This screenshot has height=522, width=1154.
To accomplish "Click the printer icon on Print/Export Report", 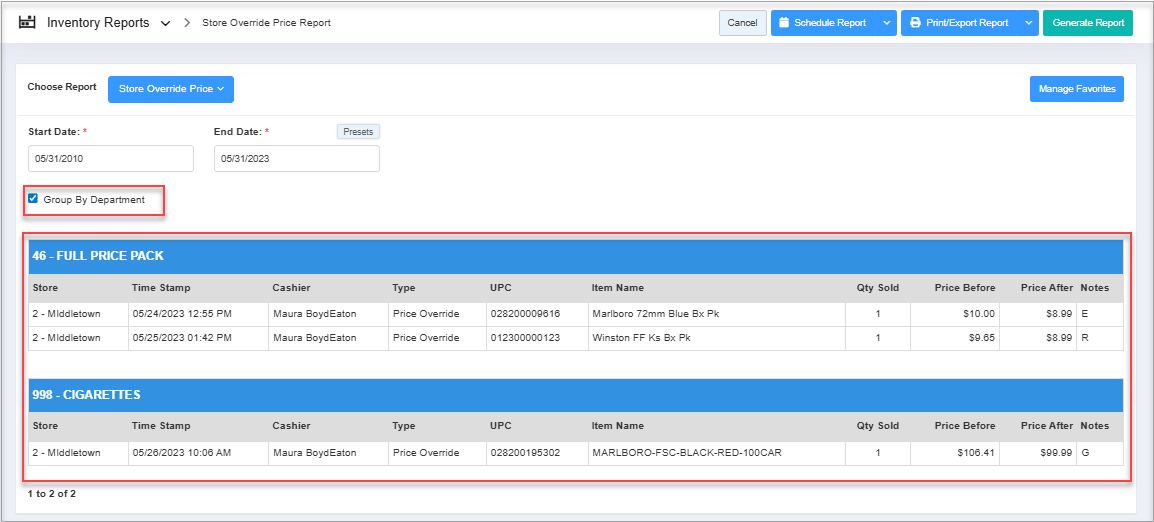I will tap(915, 23).
